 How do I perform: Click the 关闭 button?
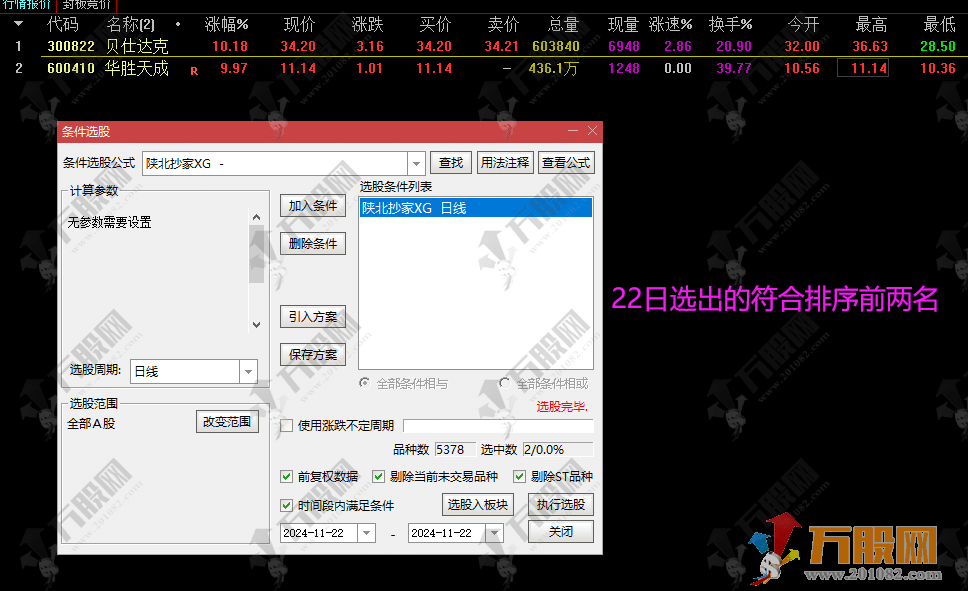[561, 532]
